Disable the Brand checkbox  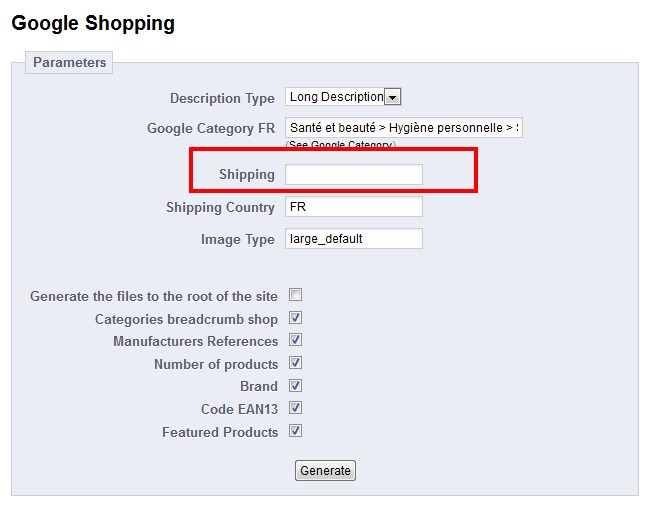(295, 385)
